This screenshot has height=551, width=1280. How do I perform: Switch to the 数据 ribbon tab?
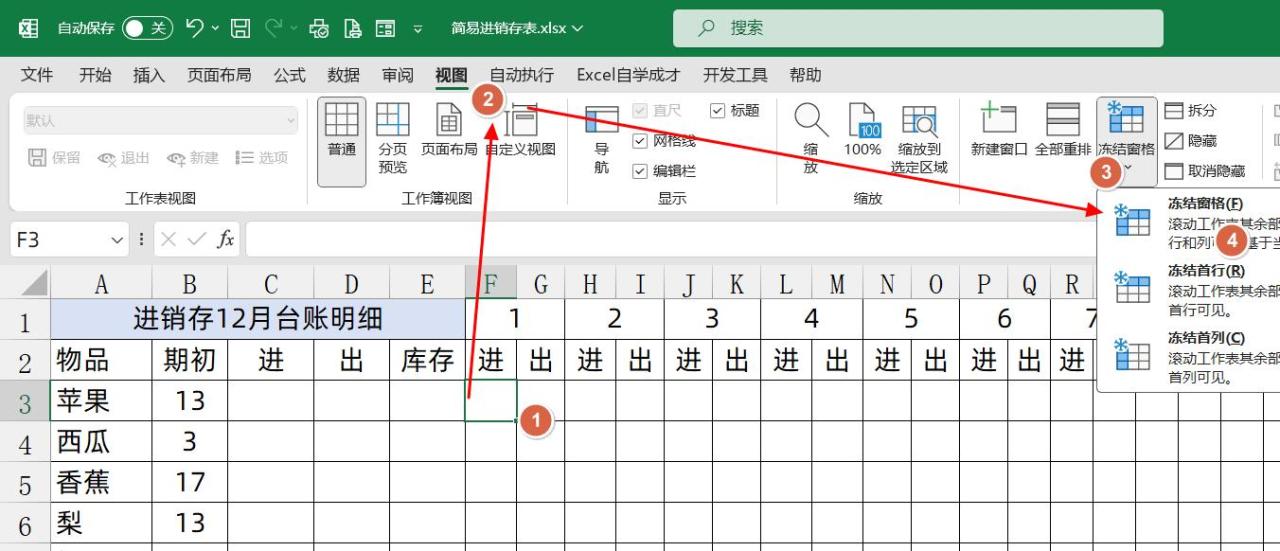coord(343,75)
